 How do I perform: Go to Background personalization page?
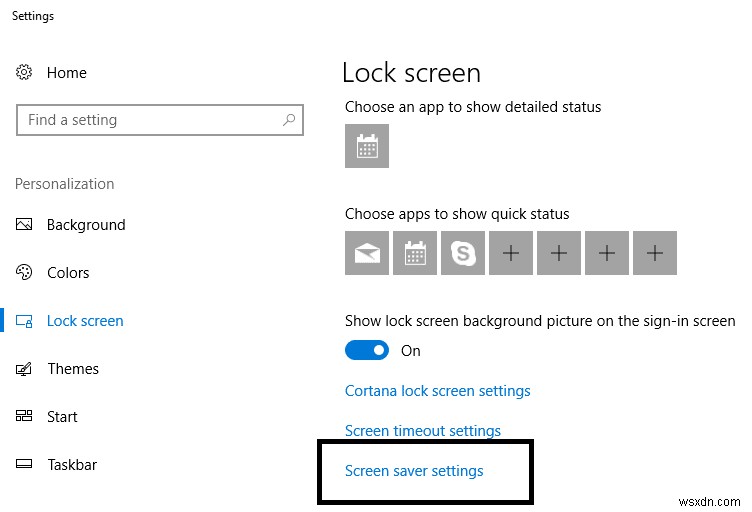pyautogui.click(x=86, y=225)
